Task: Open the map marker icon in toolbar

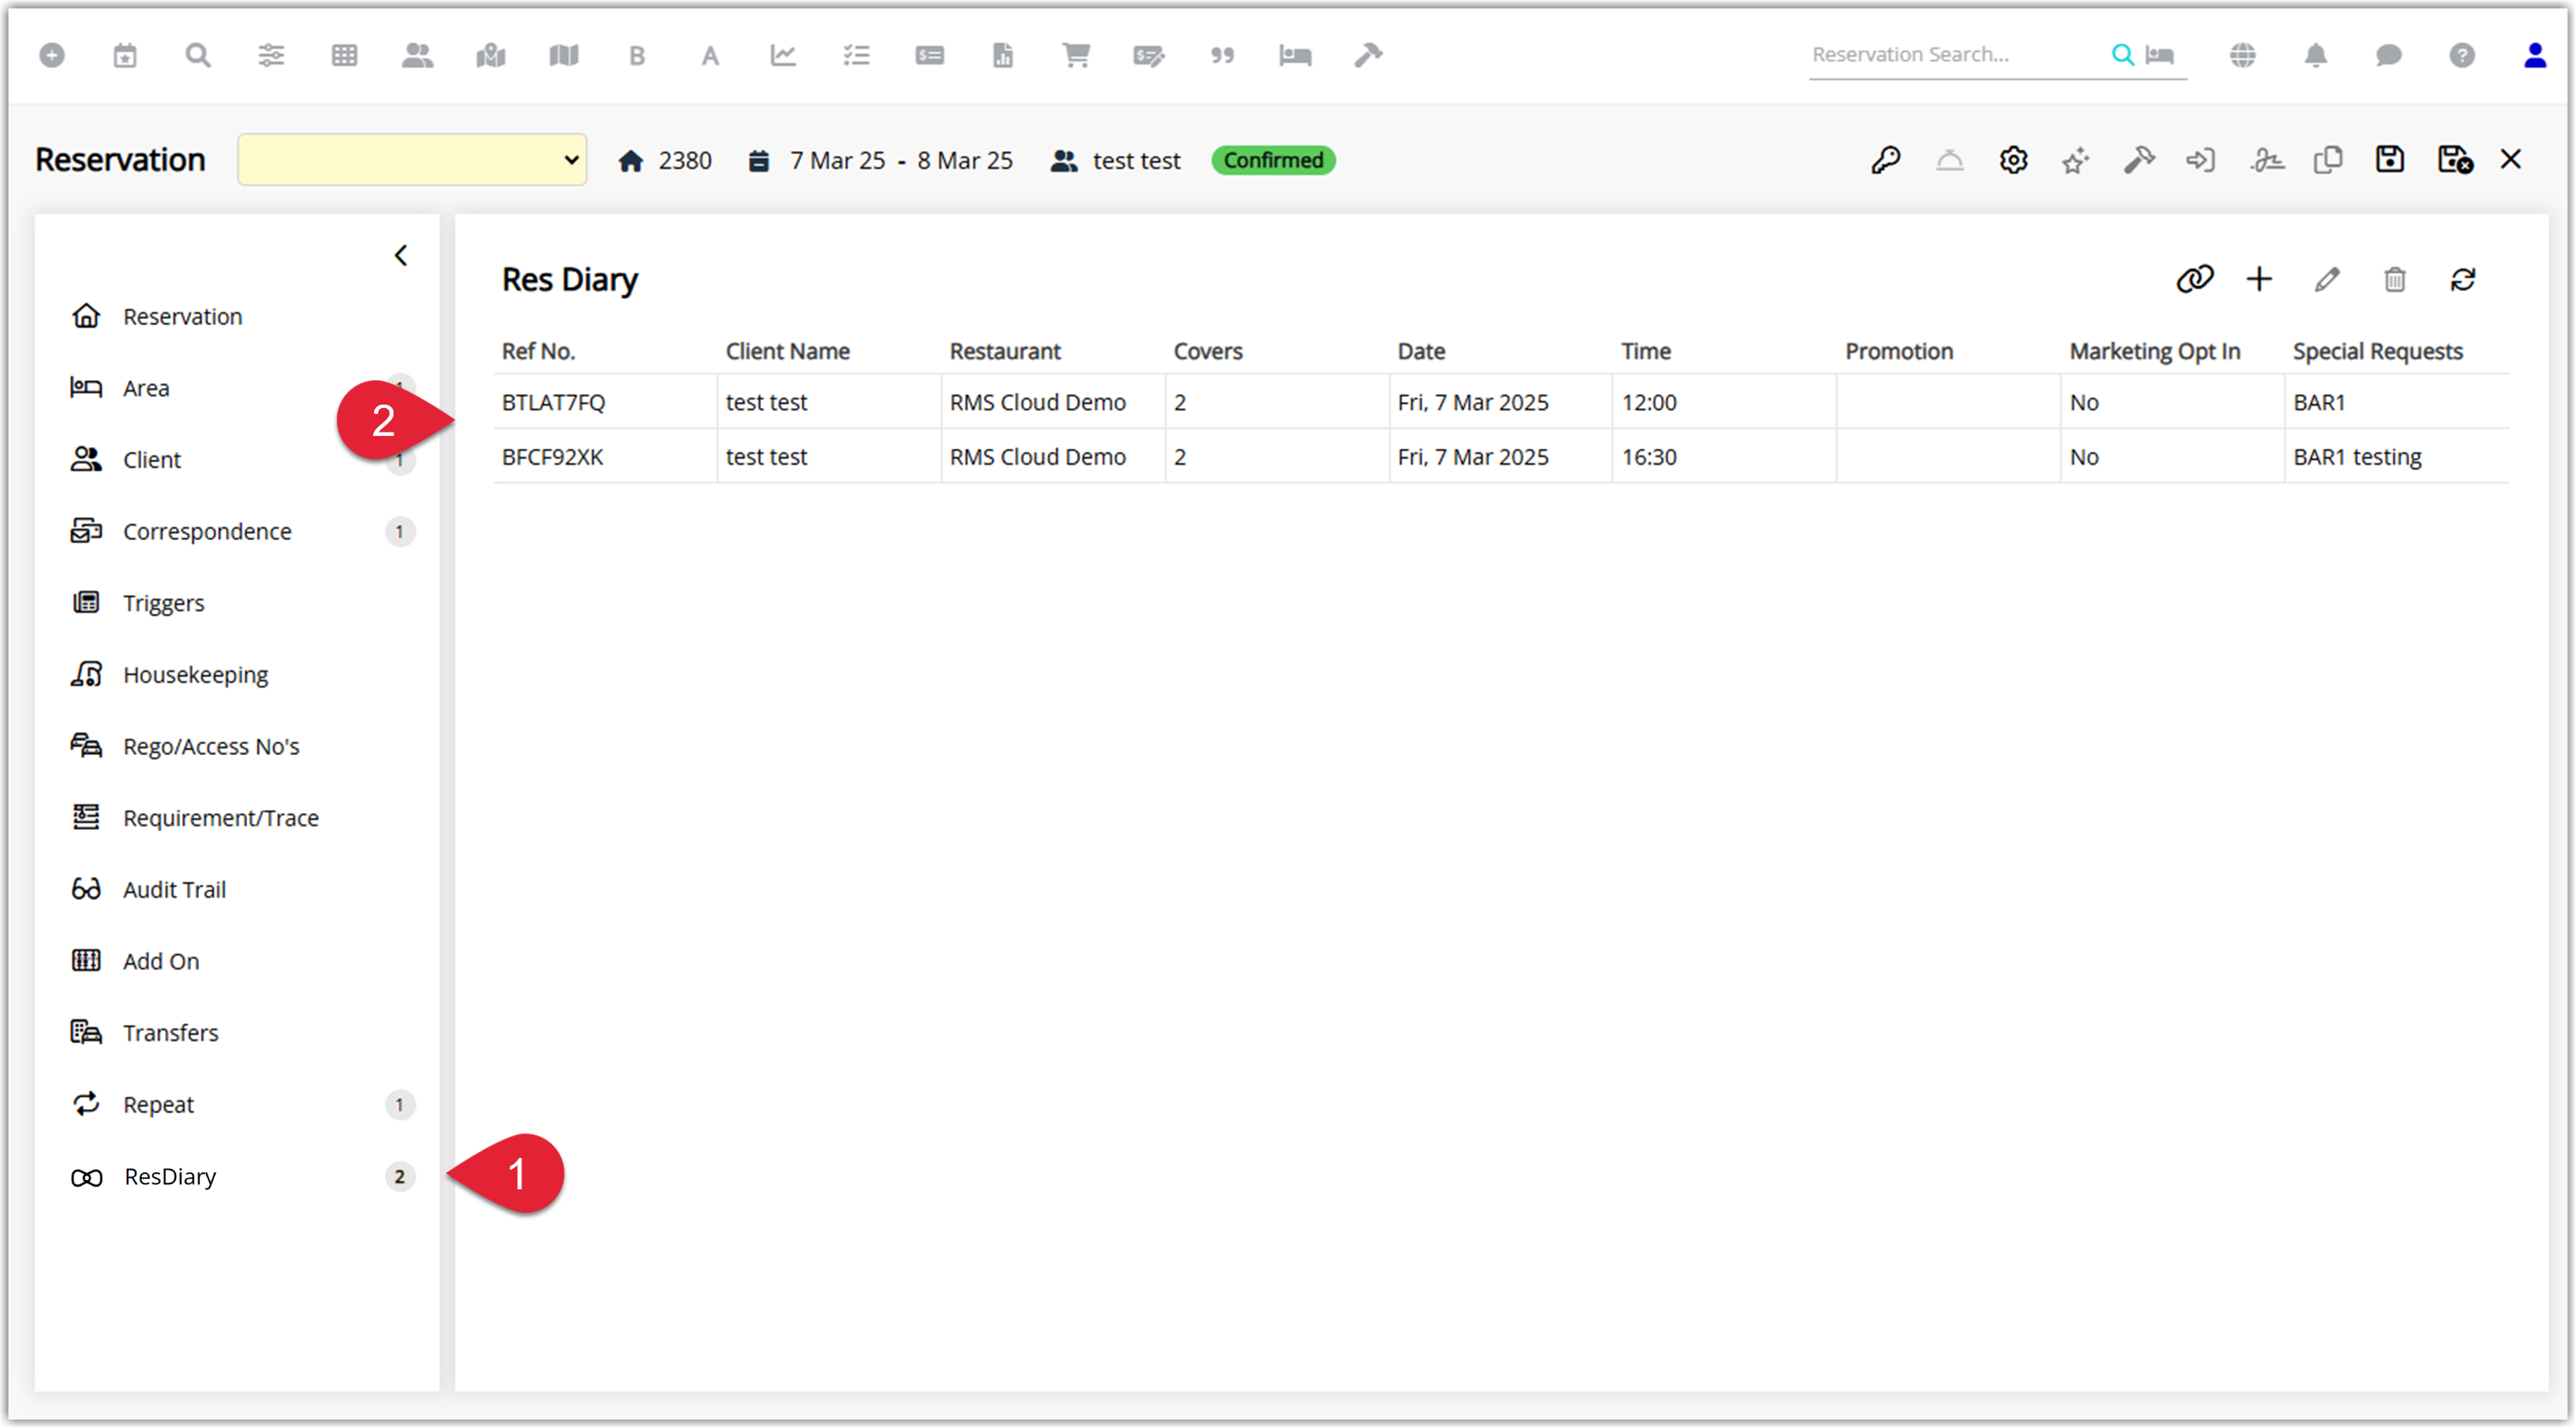Action: (491, 55)
